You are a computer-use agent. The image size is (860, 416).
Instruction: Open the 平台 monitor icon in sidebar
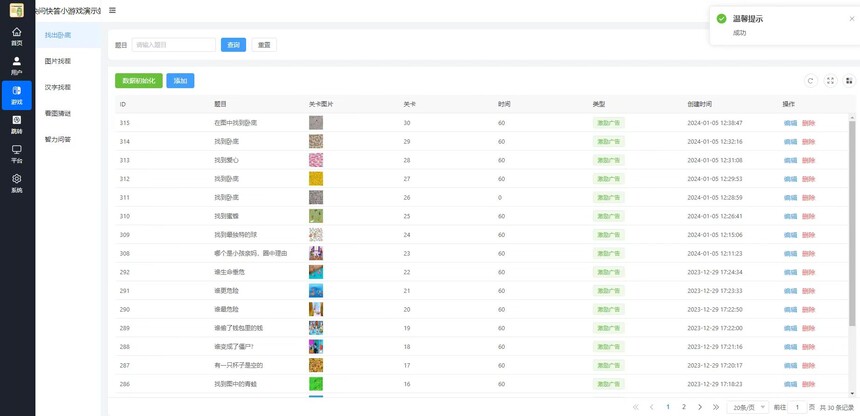[16, 153]
